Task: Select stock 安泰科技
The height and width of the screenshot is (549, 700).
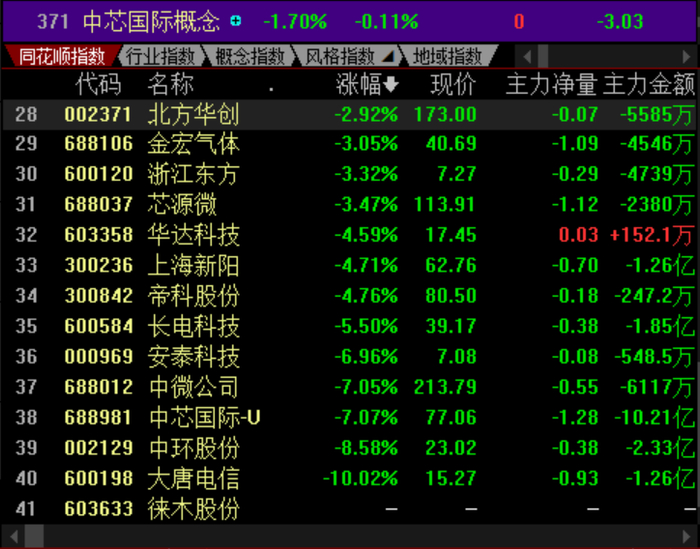Action: [193, 356]
